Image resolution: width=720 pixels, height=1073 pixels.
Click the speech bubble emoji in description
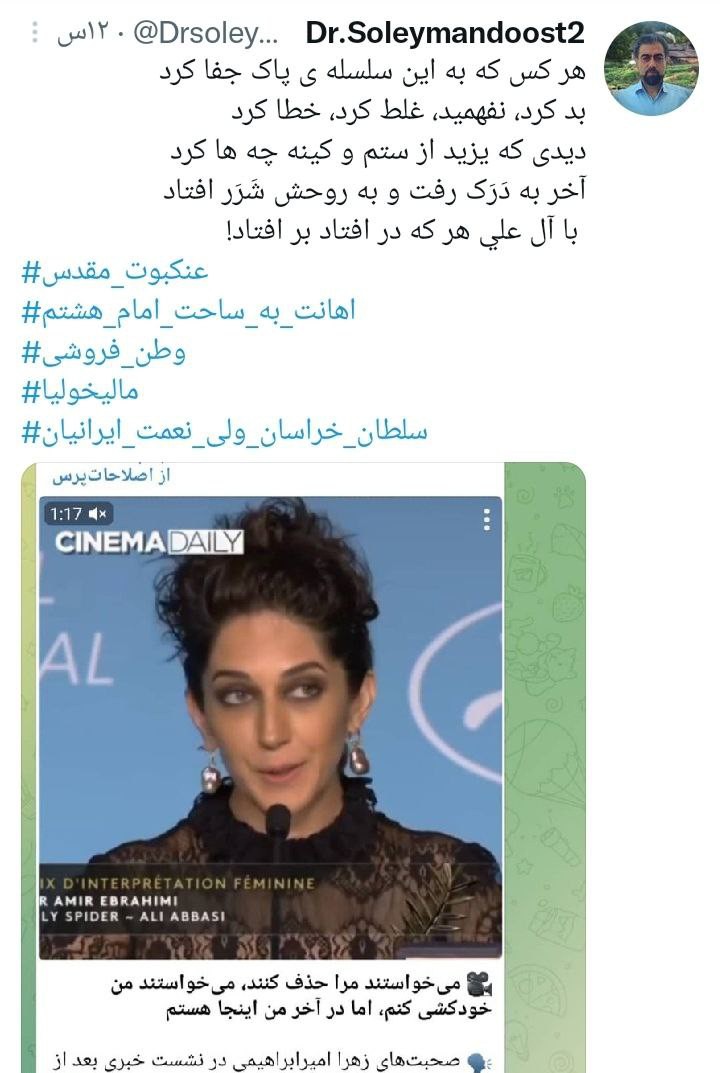(x=477, y=1060)
